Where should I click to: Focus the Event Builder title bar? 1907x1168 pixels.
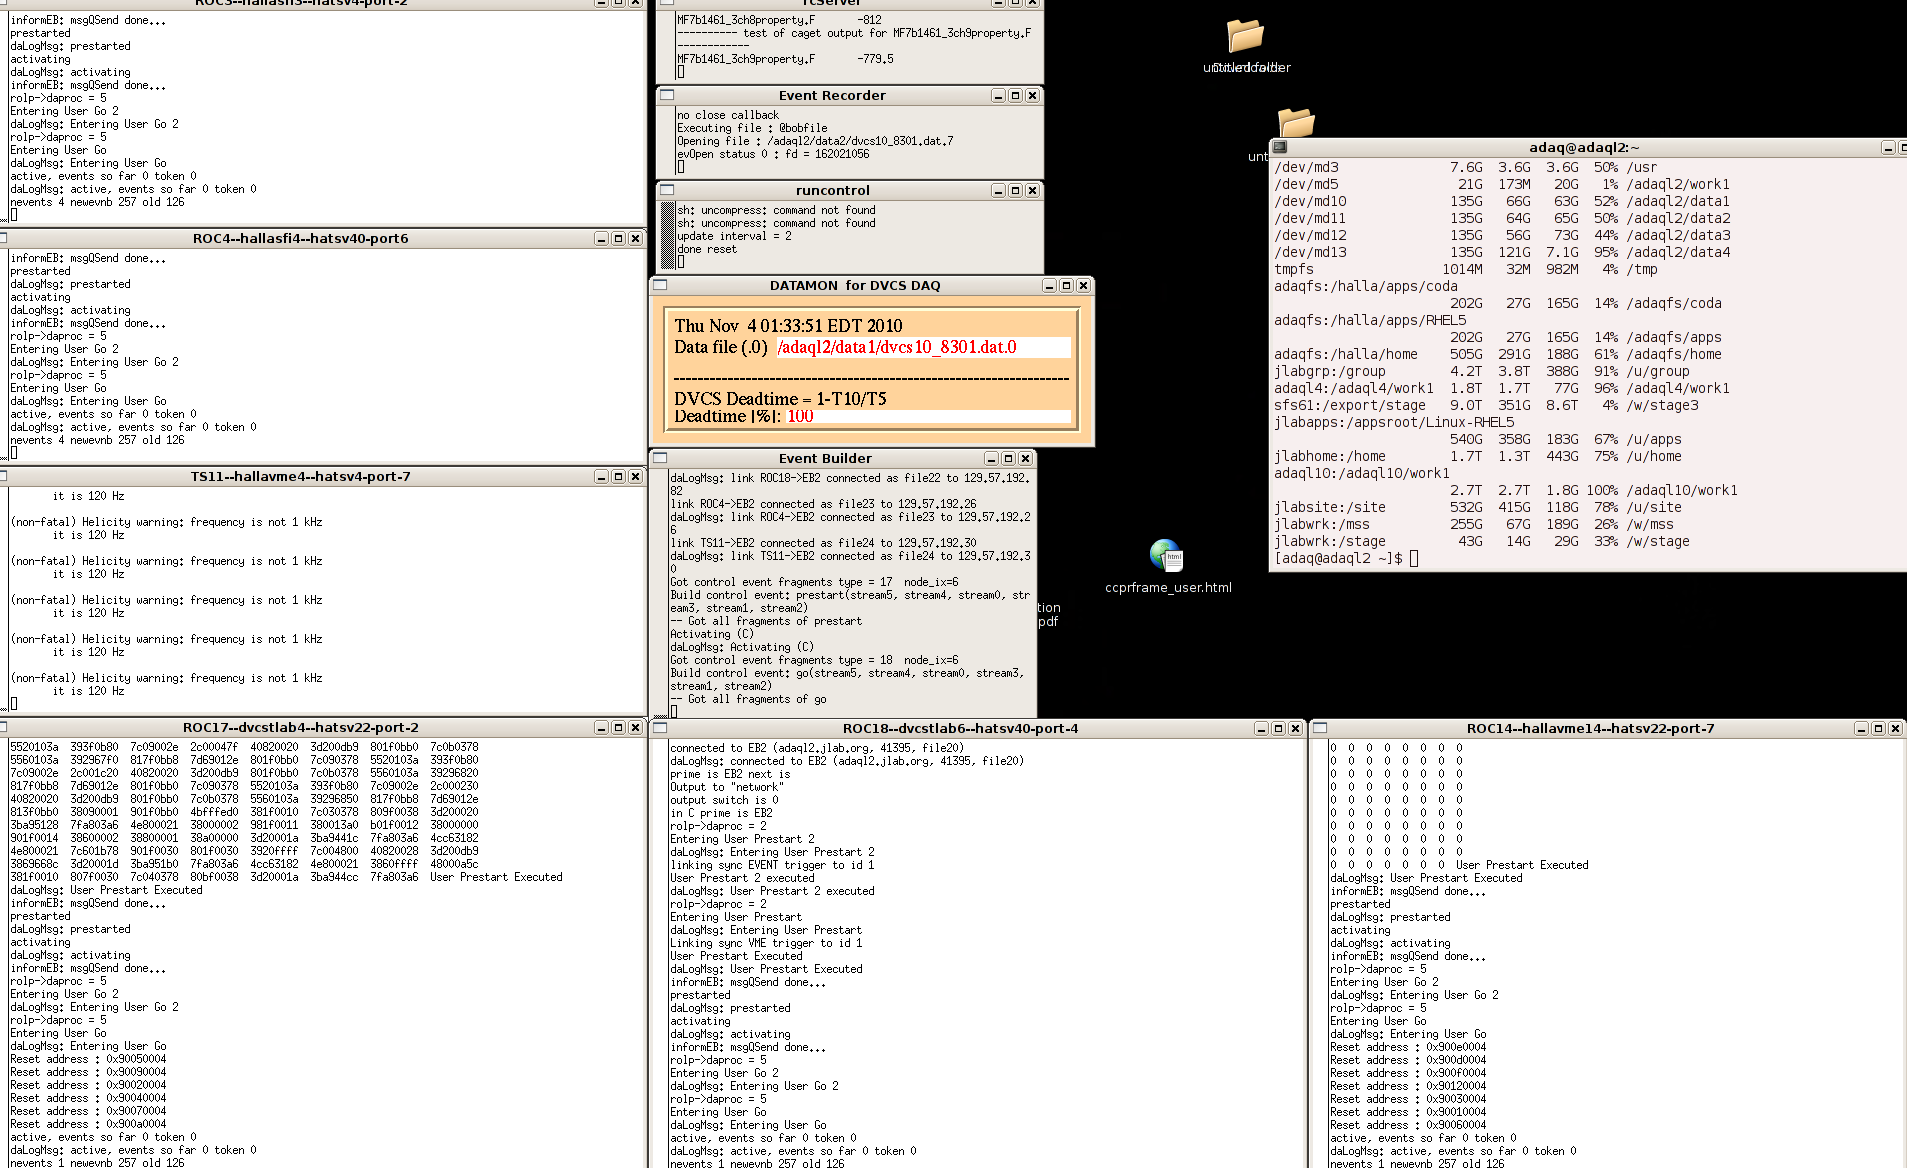(825, 458)
